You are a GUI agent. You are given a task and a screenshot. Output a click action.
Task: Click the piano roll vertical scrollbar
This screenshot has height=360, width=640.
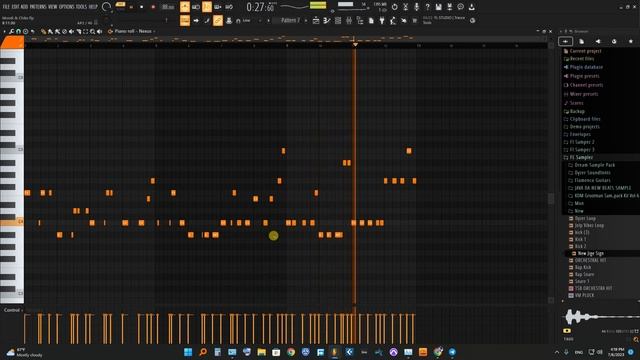[x=551, y=198]
